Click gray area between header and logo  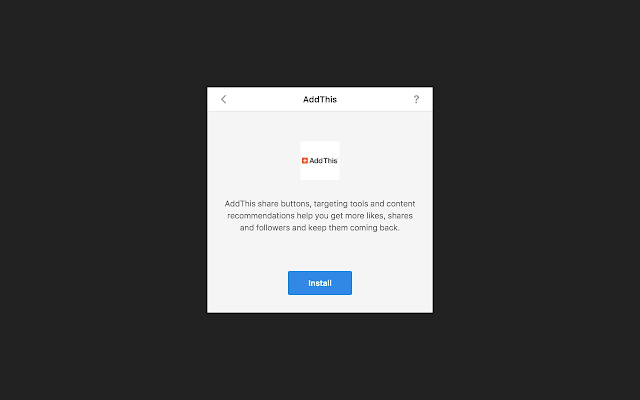(x=320, y=126)
